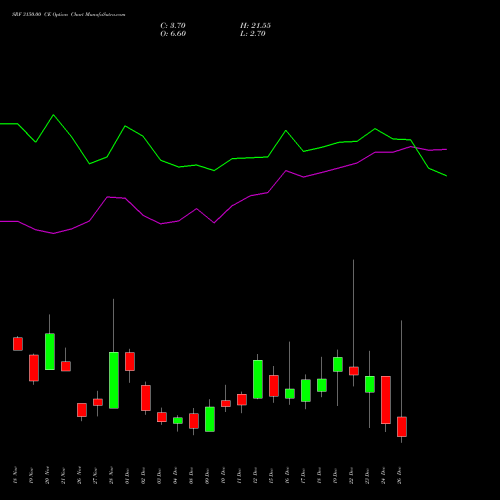Click the chart title text SRF CE Options
Image resolution: width=500 pixels, height=500 pixels.
(69, 15)
